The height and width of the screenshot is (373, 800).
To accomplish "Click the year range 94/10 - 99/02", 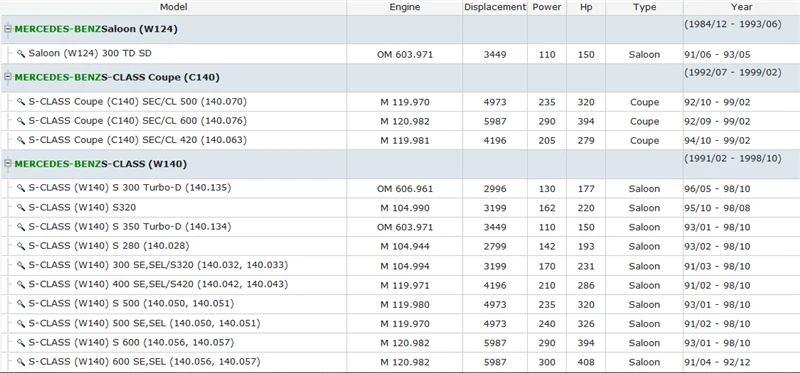I will tap(717, 141).
